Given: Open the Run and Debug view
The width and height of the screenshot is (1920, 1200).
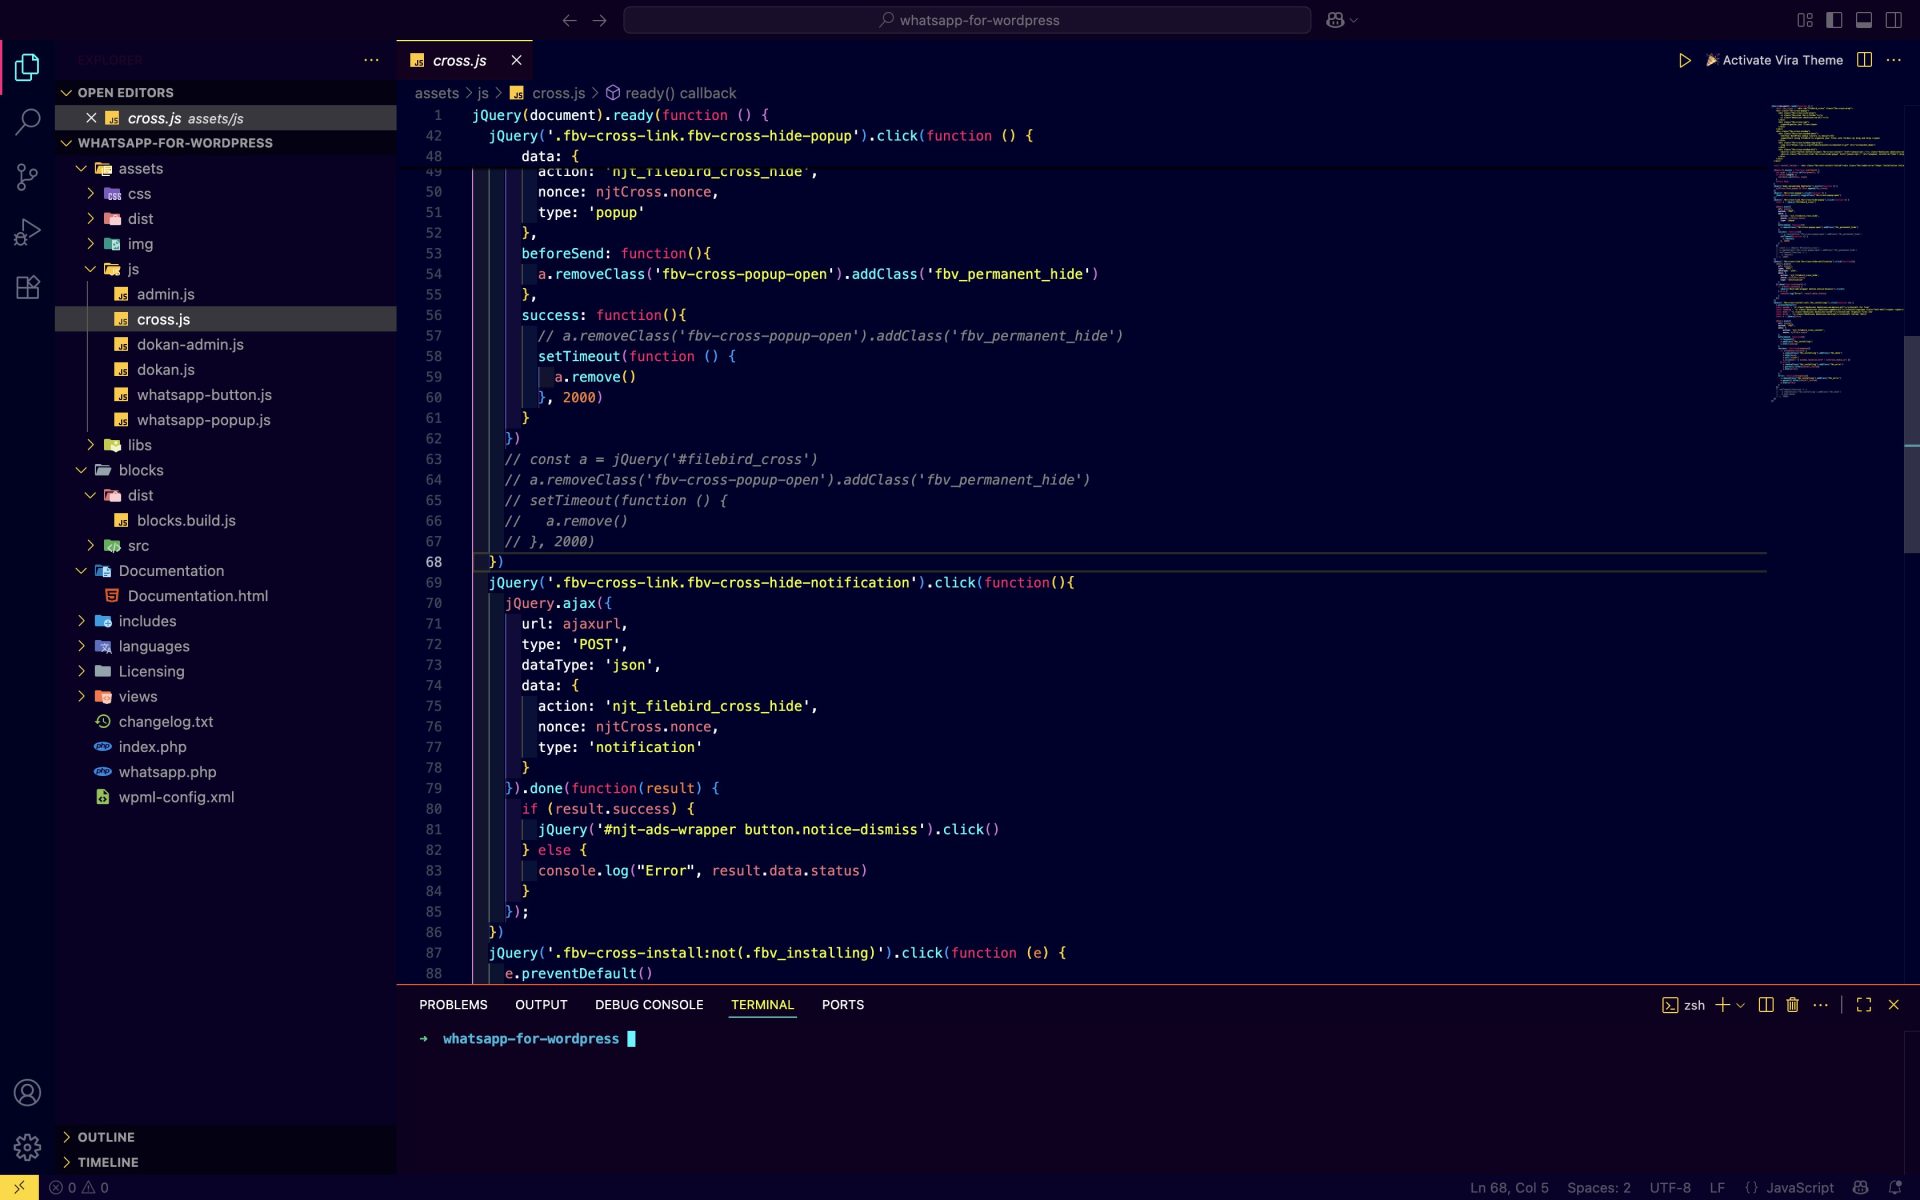Looking at the screenshot, I should pos(27,231).
